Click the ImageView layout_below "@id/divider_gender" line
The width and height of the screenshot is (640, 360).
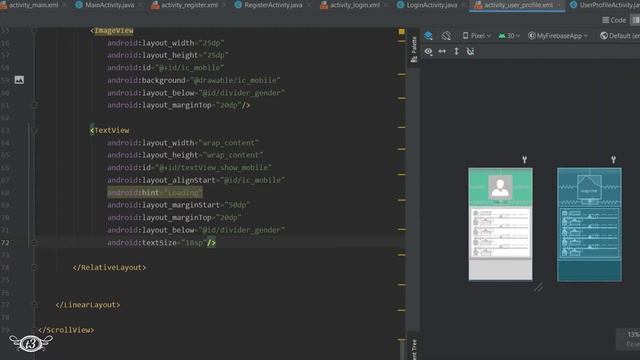point(196,93)
